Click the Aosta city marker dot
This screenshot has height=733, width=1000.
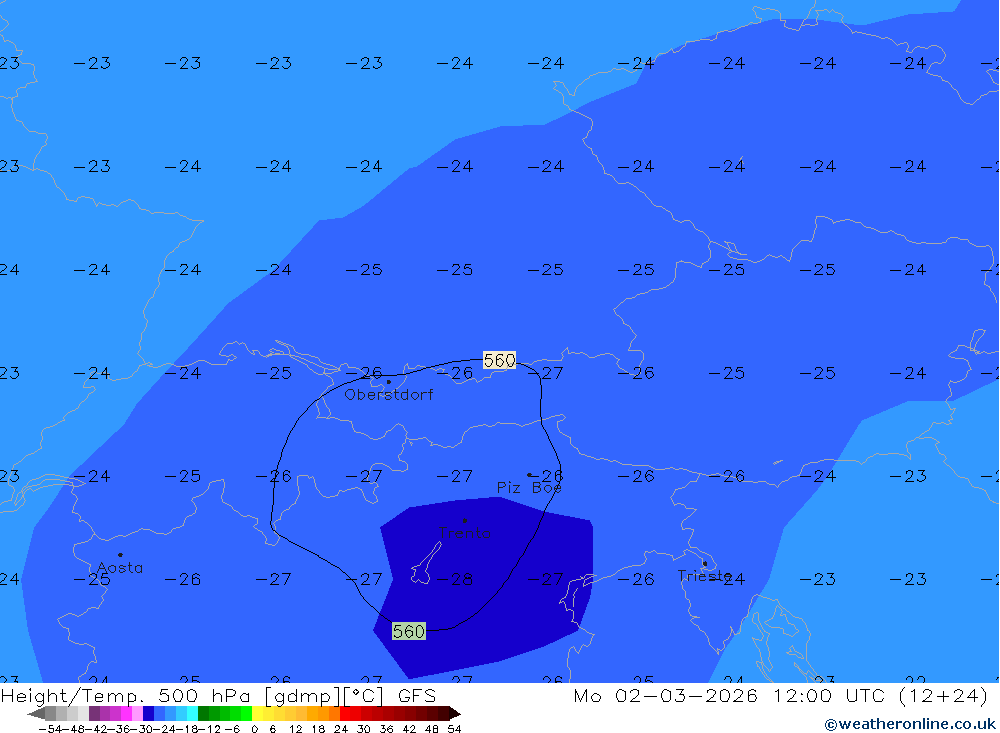[x=120, y=555]
